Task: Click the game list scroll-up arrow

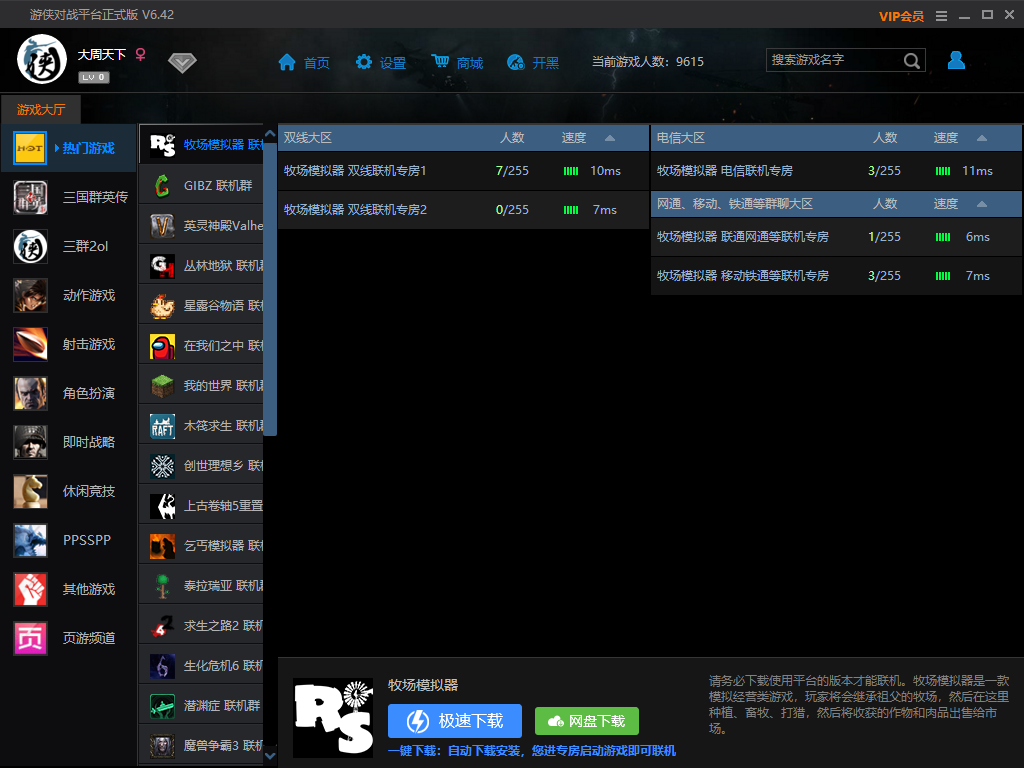Action: [x=270, y=133]
